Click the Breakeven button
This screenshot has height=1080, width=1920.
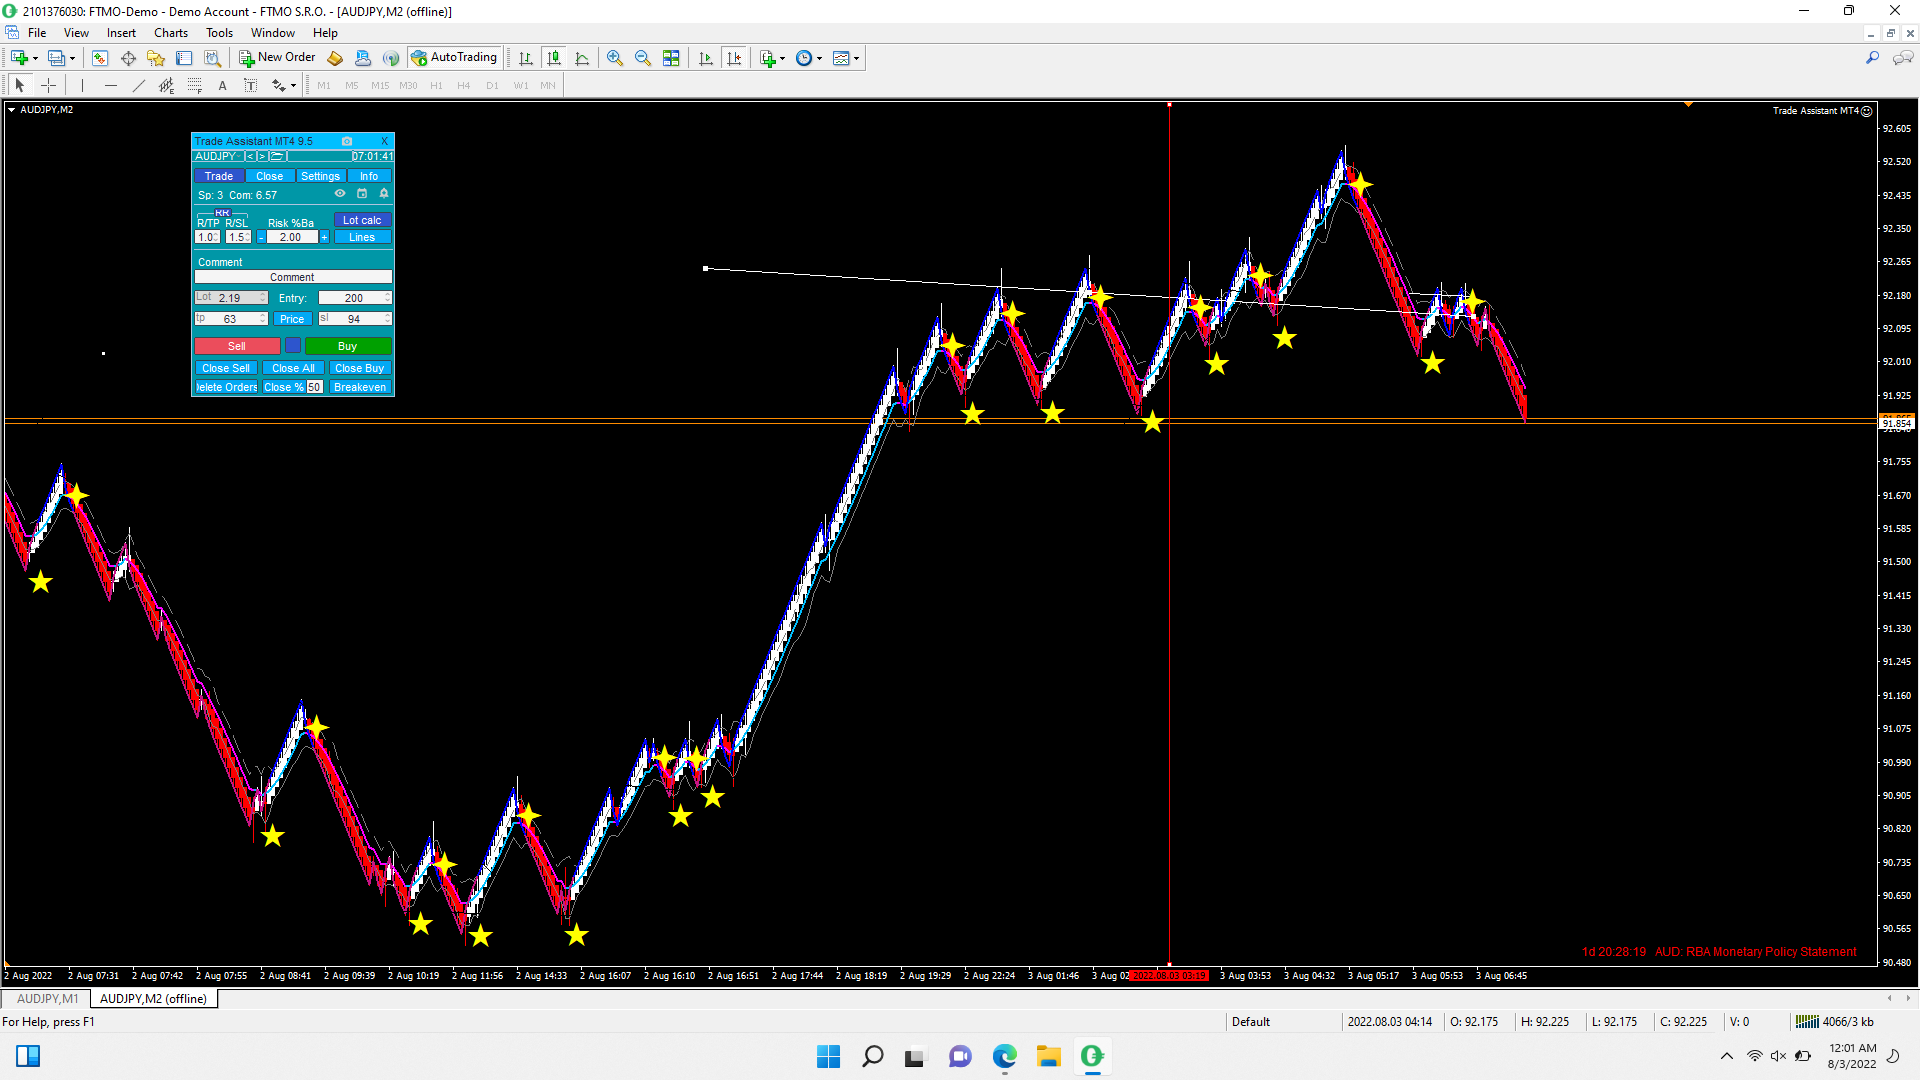[360, 387]
